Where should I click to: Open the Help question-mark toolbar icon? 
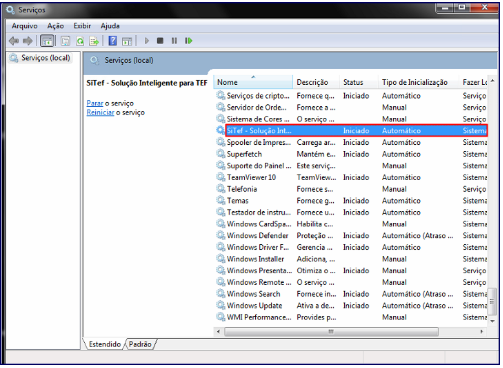point(113,41)
